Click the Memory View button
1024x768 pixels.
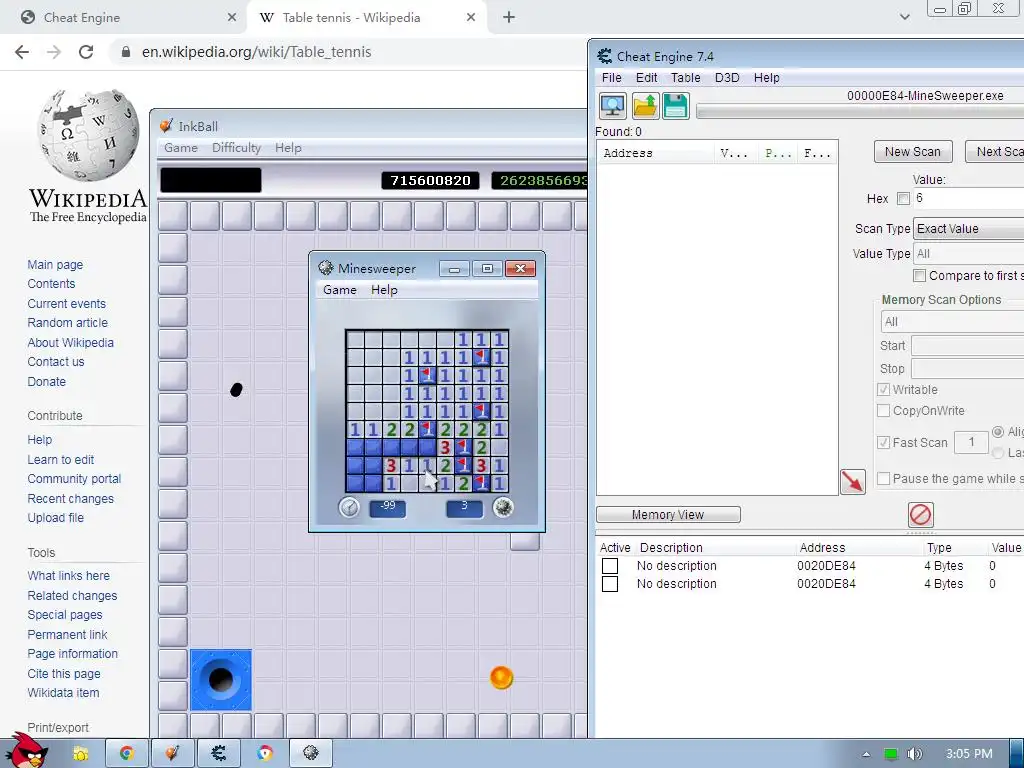[668, 515]
